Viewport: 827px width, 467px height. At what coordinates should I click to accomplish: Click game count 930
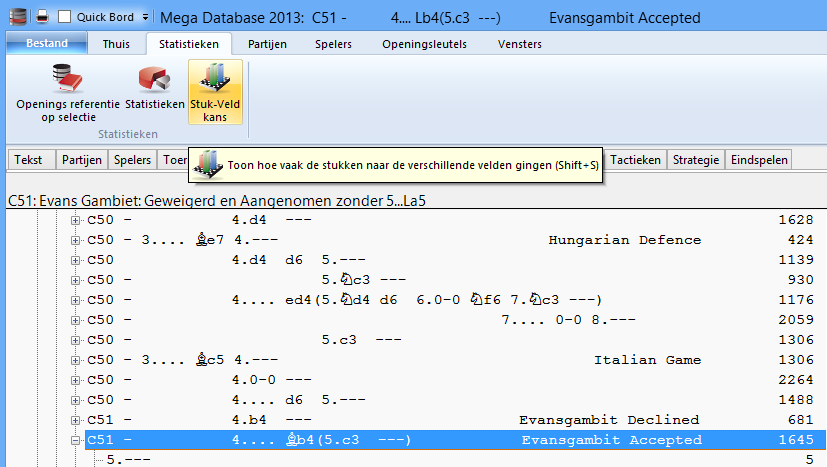pos(801,280)
